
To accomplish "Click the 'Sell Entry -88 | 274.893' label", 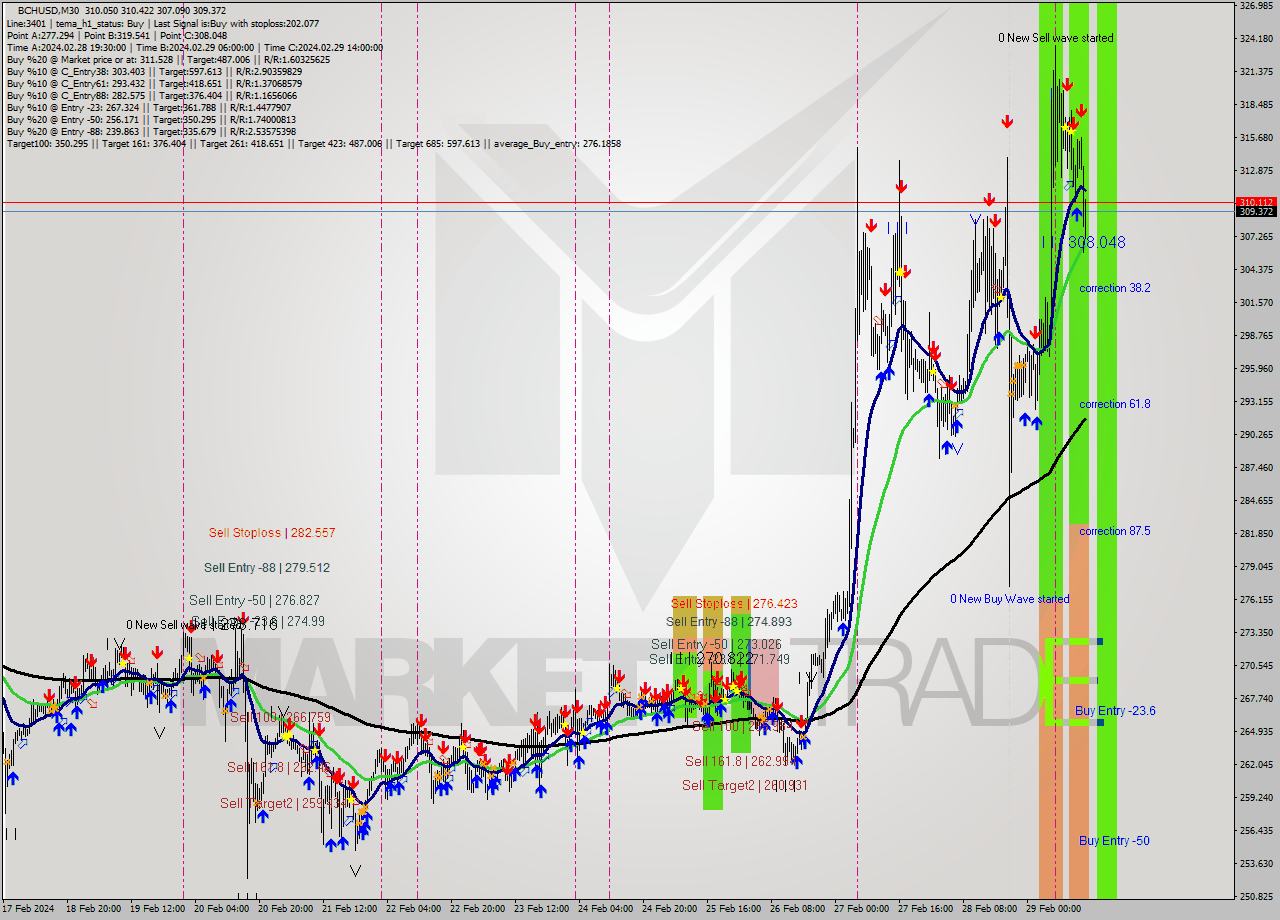I will 728,622.
